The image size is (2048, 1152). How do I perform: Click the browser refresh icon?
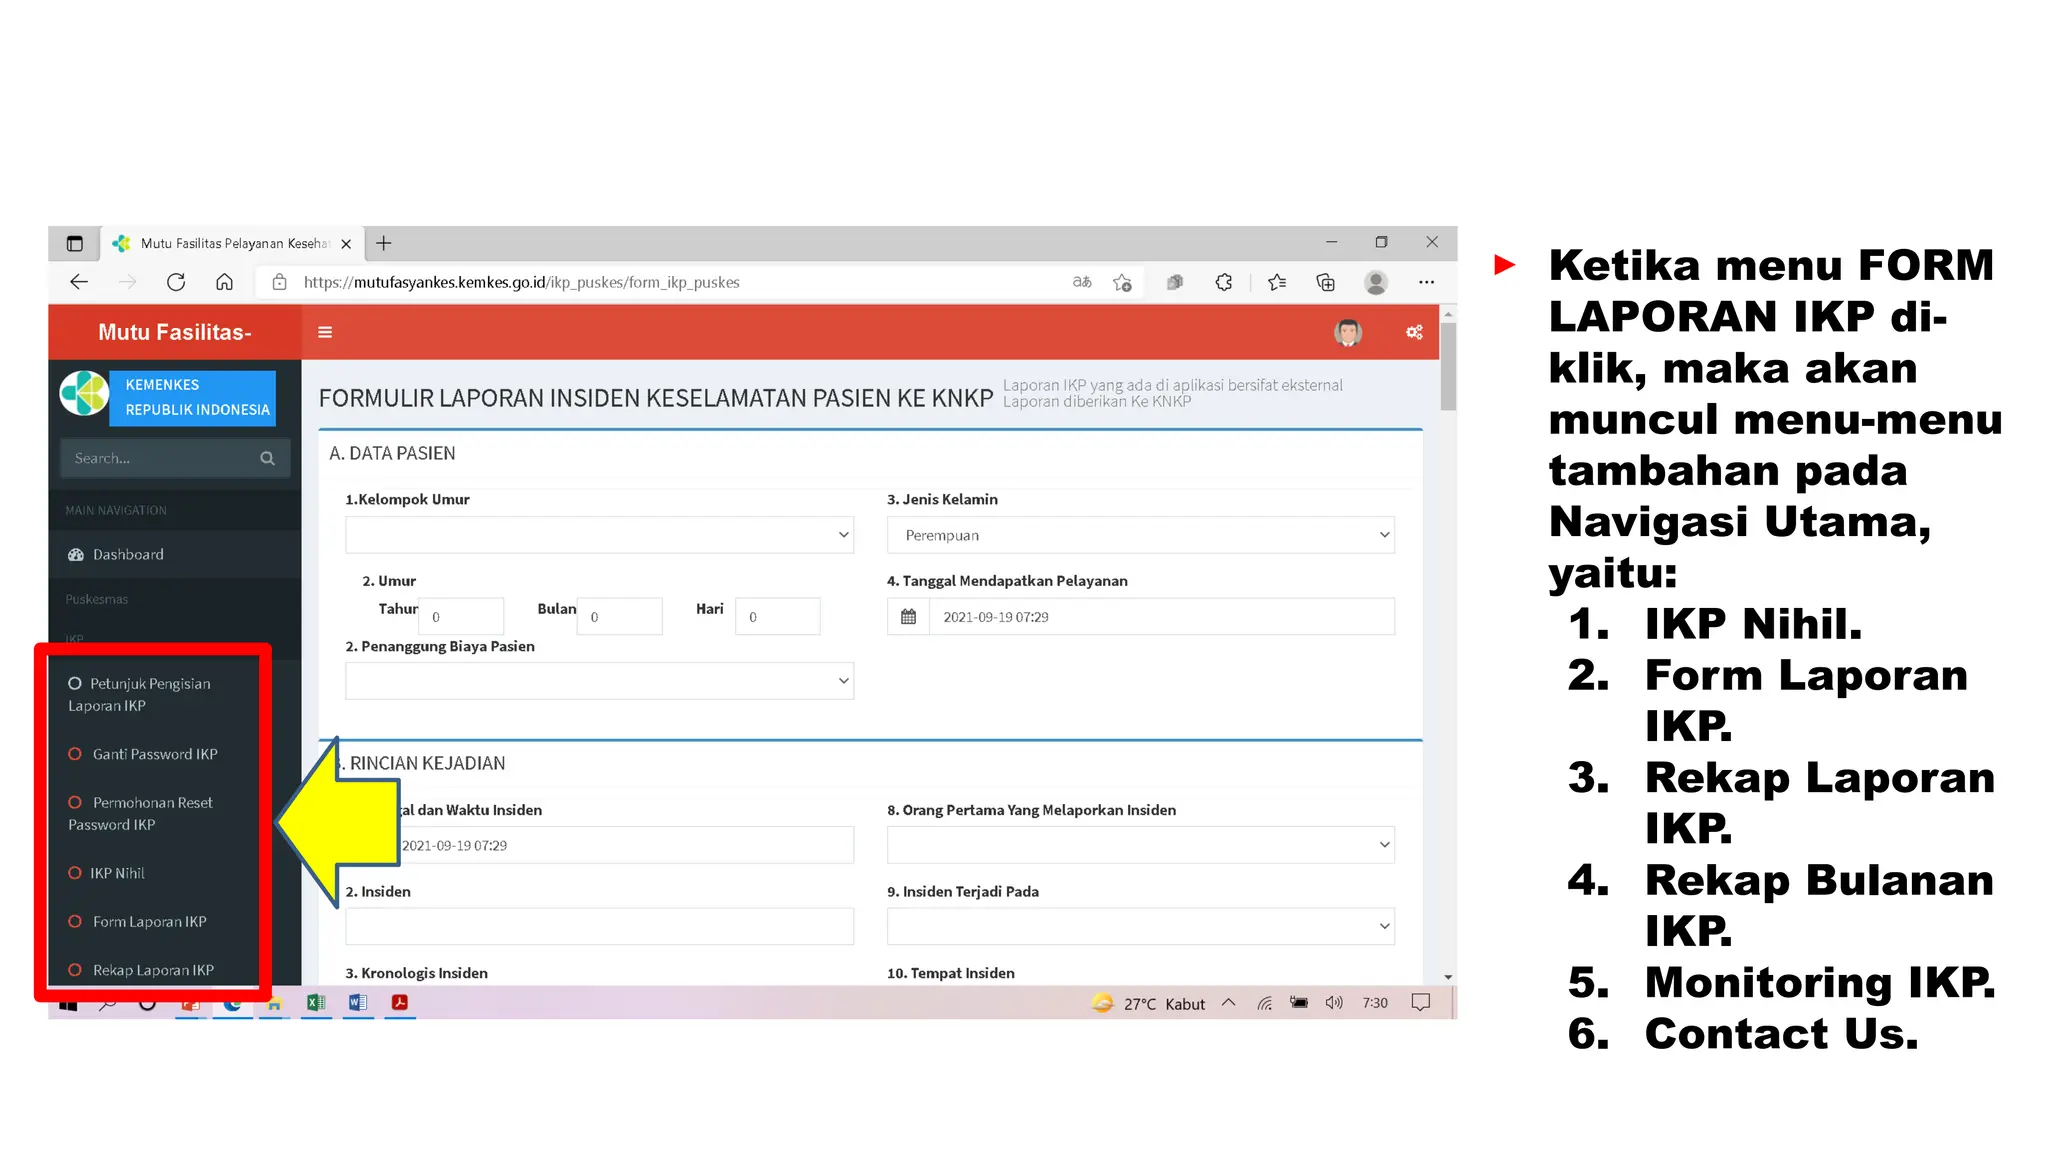tap(176, 282)
